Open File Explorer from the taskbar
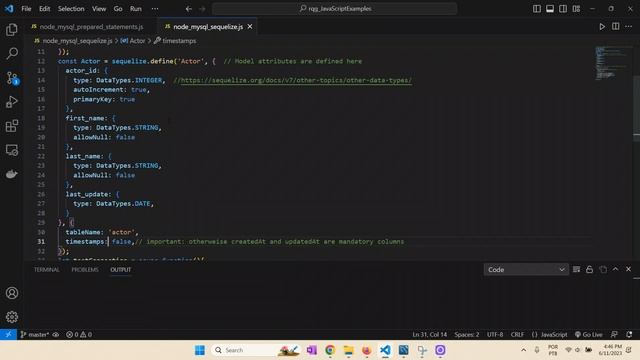640x360 pixels. 349,350
